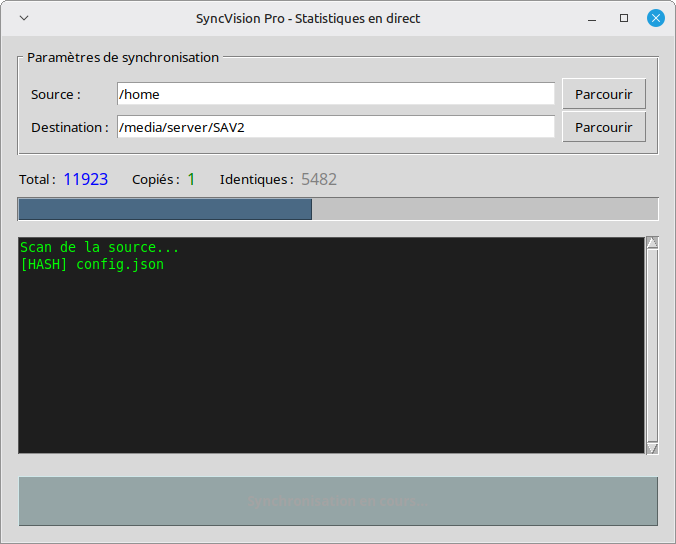Click the Total count value 11923
The width and height of the screenshot is (676, 544).
tap(85, 180)
